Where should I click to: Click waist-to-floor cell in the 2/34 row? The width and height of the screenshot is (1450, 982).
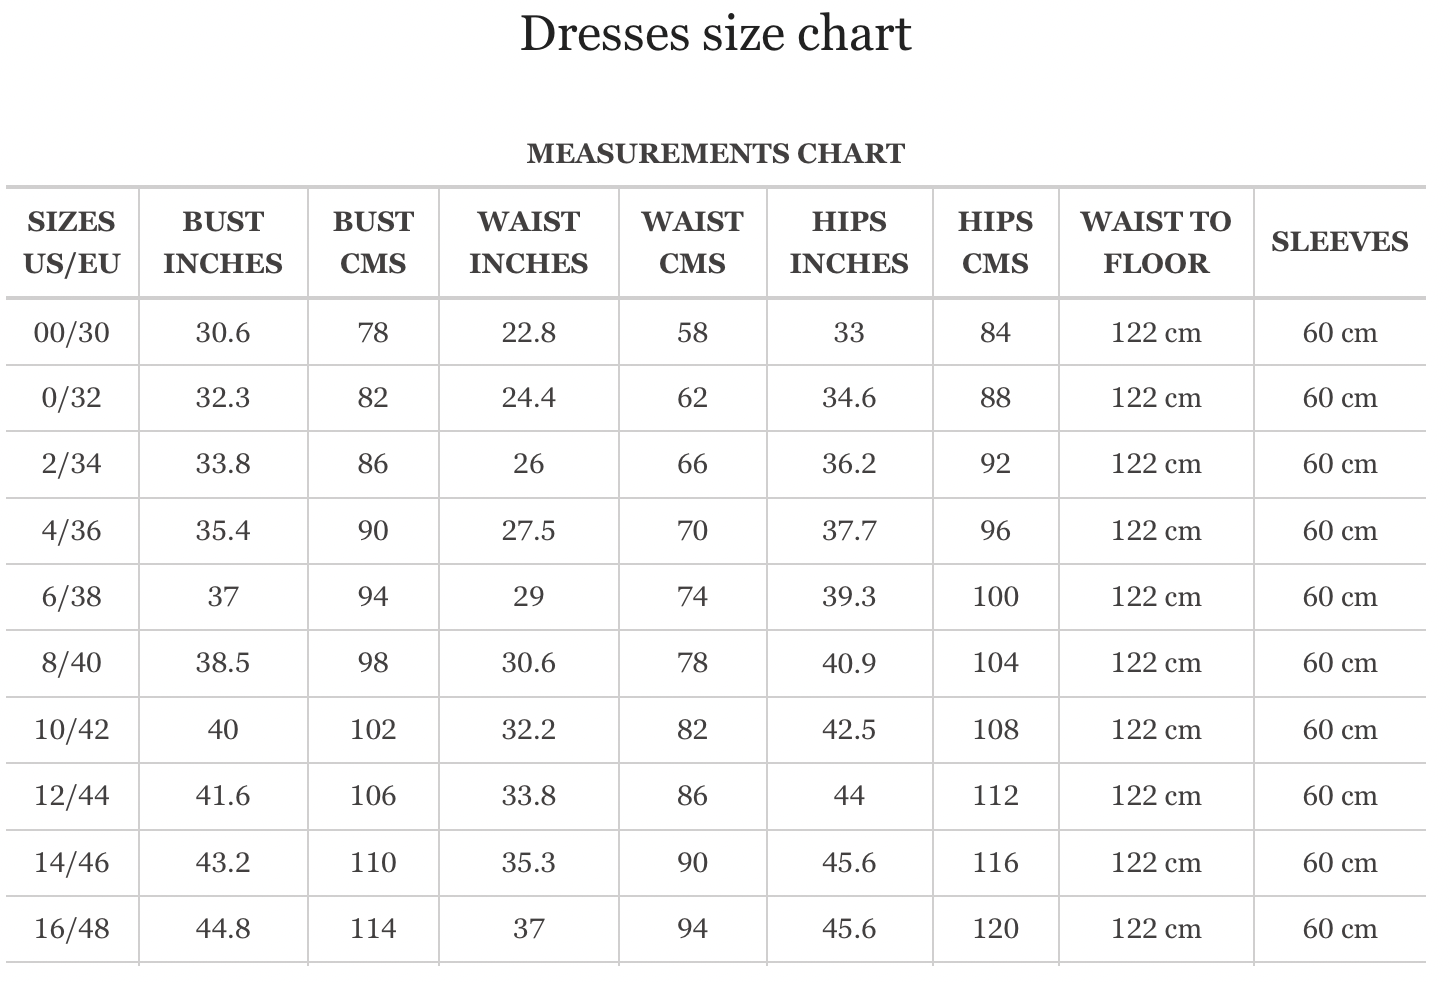tap(1155, 464)
